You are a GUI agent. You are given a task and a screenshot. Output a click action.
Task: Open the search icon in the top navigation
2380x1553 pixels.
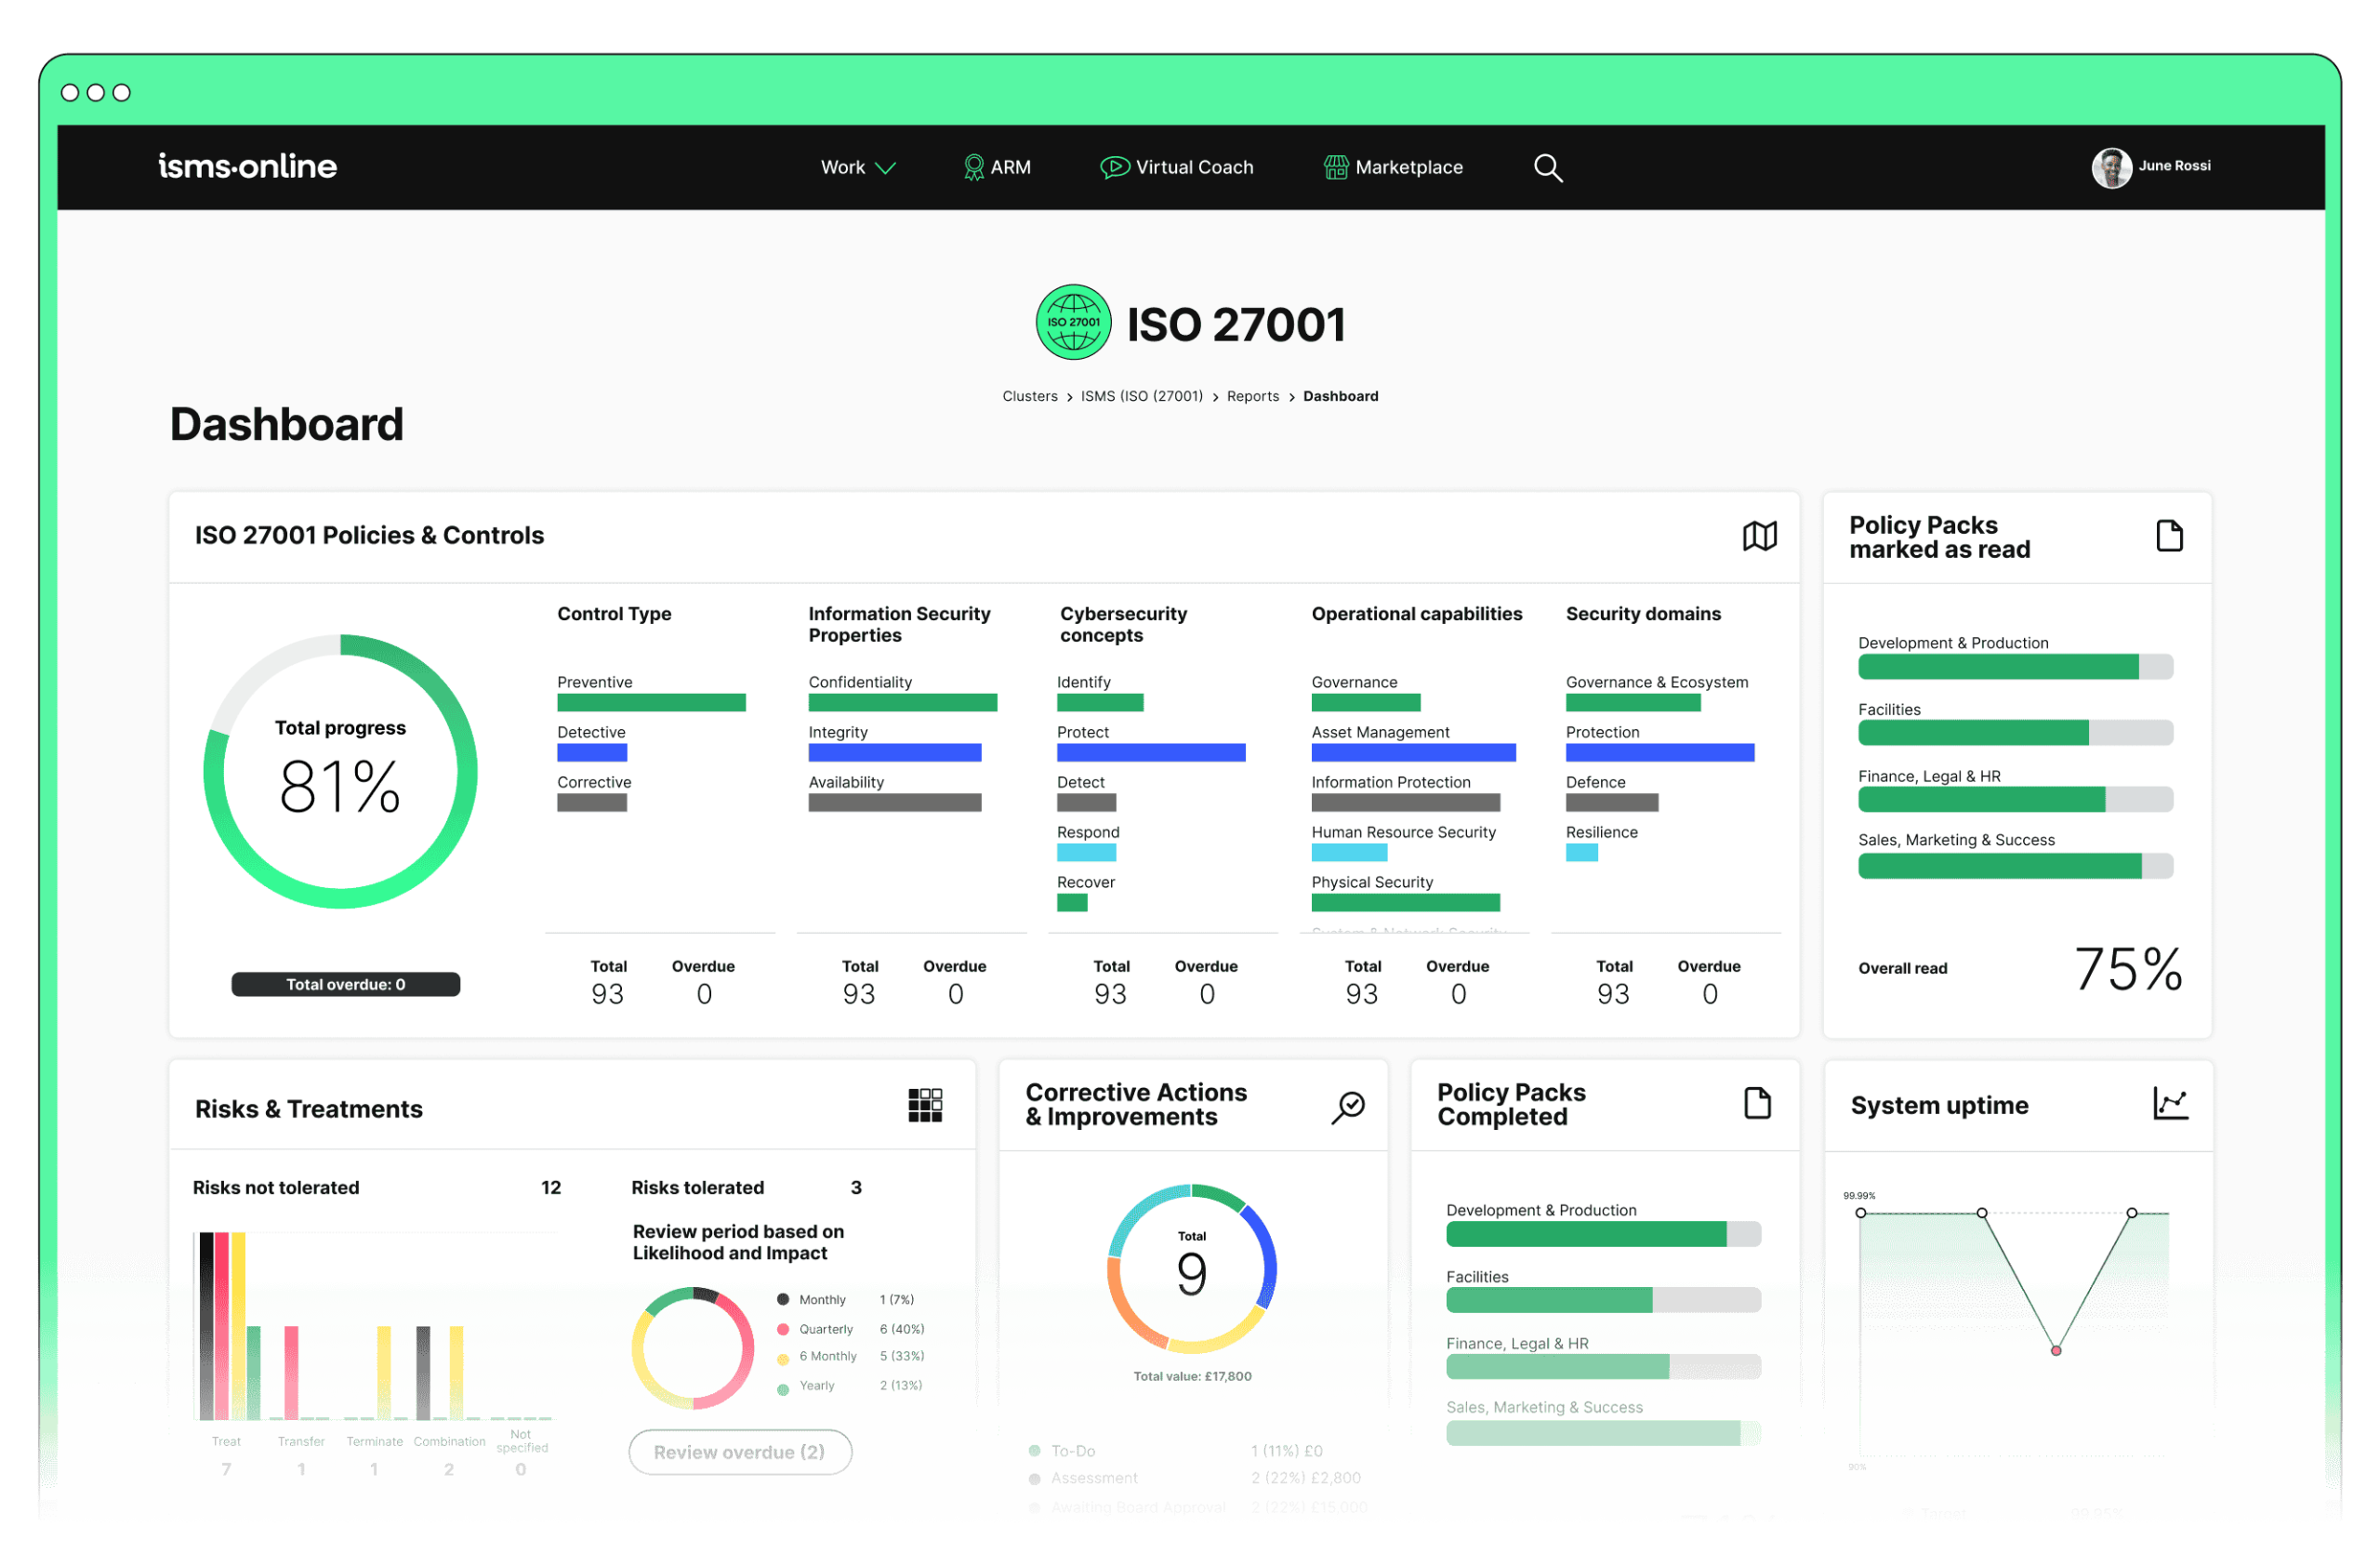point(1547,167)
